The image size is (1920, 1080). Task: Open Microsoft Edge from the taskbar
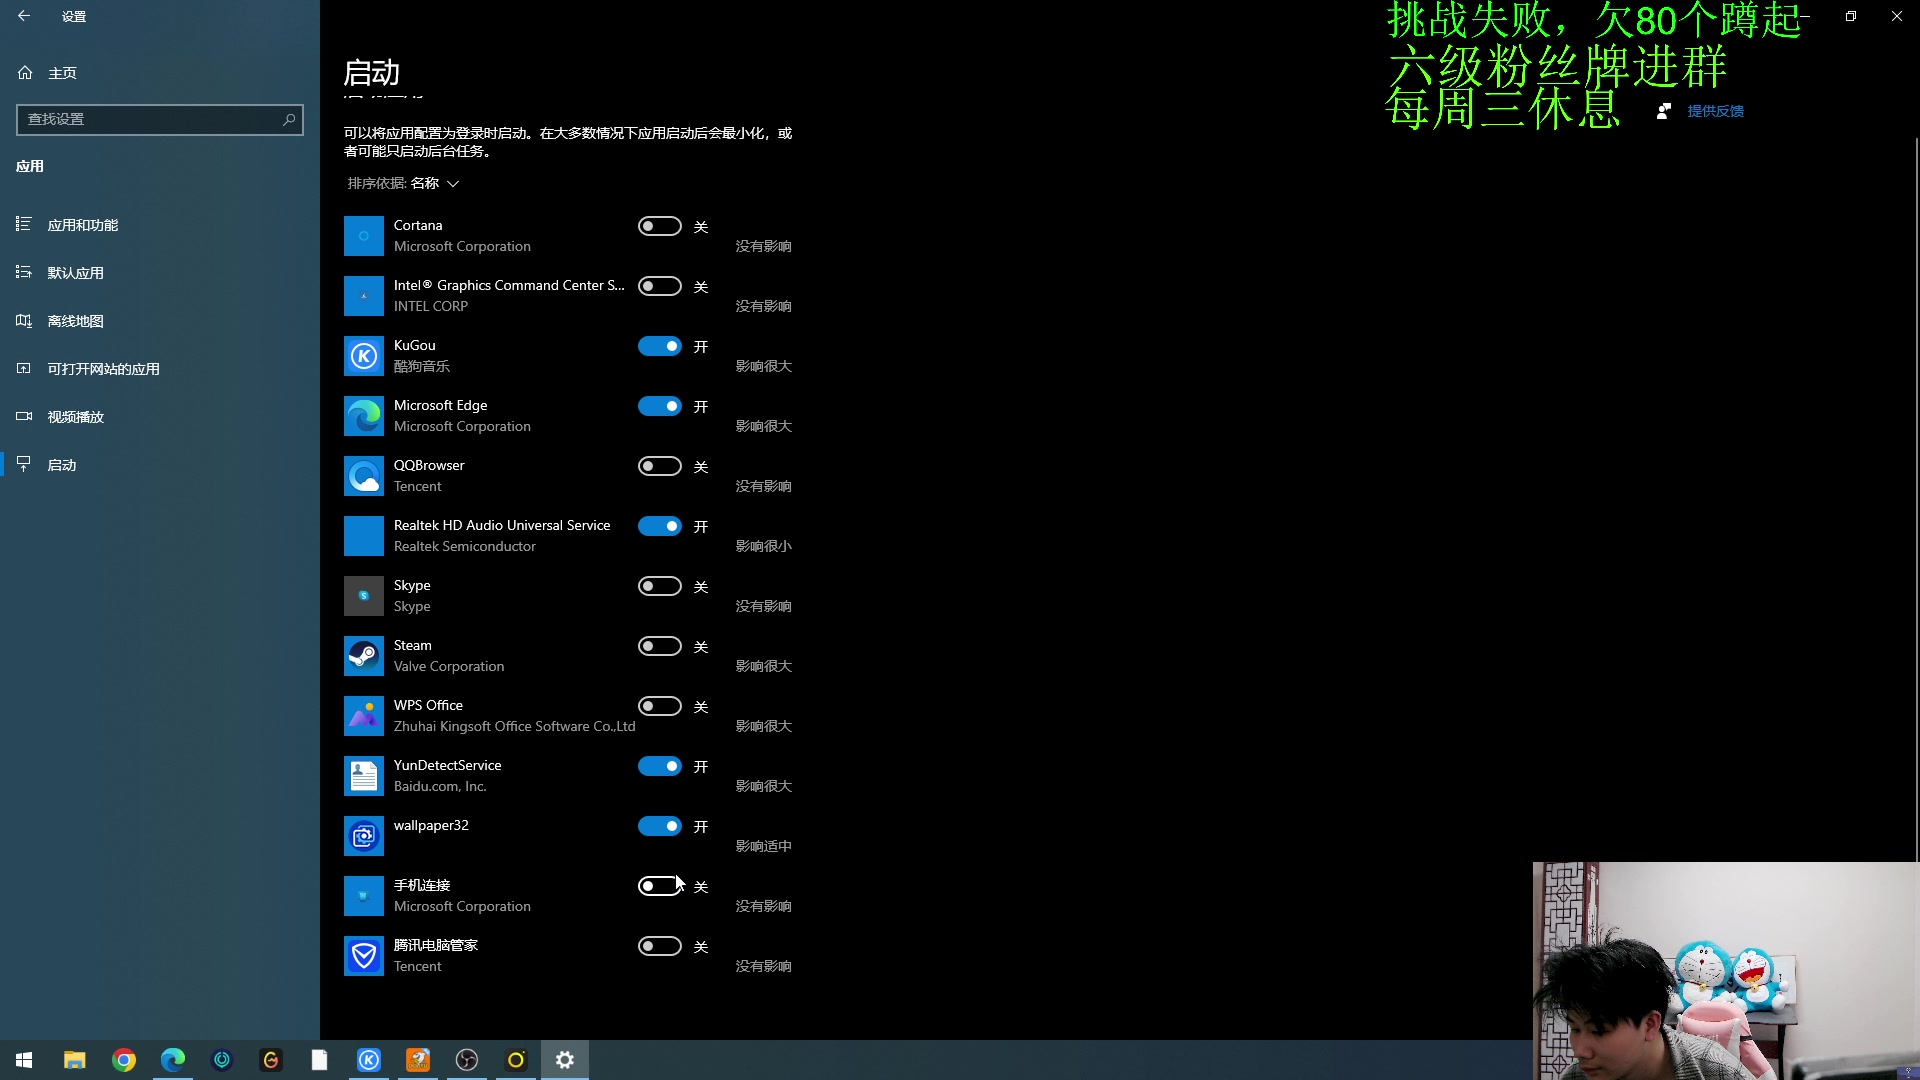(x=173, y=1060)
